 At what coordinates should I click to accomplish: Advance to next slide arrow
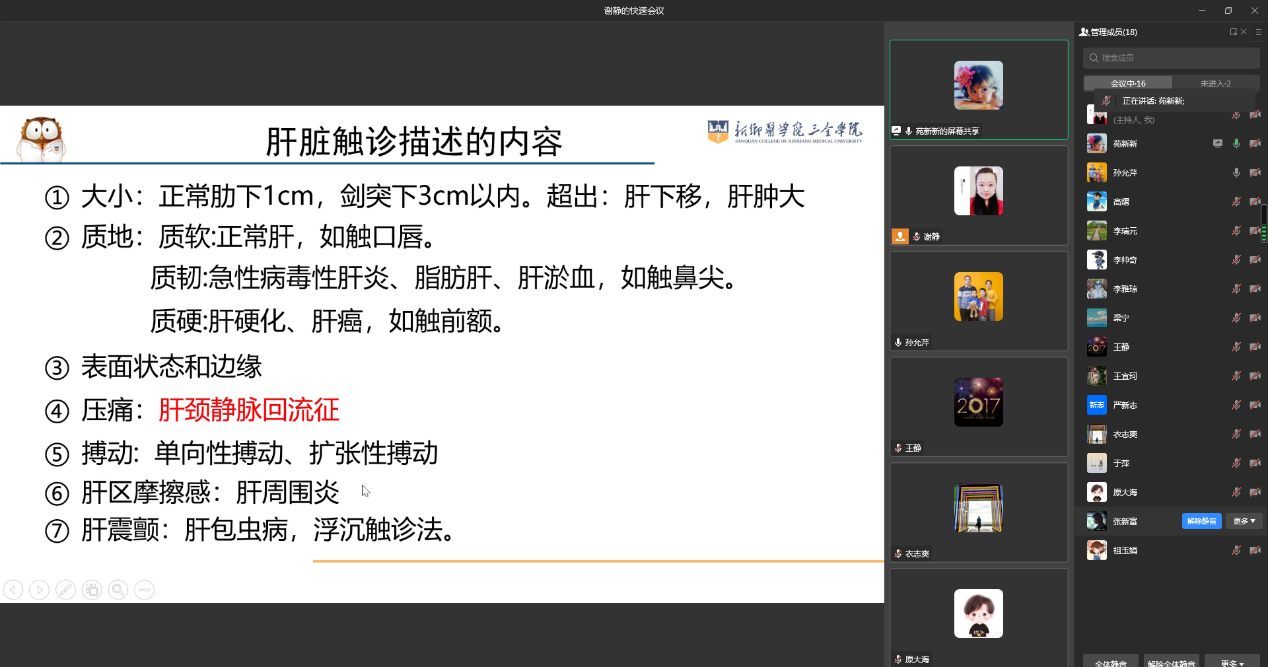[39, 590]
